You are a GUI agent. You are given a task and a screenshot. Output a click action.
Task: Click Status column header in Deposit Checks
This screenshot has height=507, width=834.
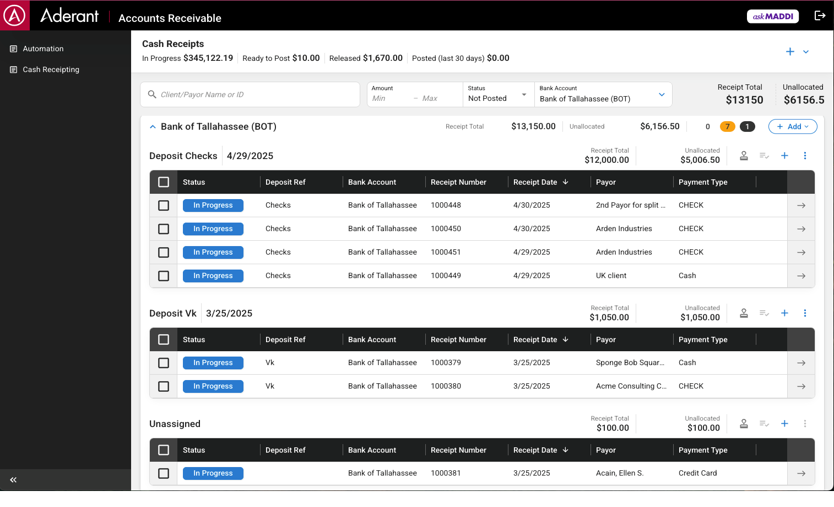pos(194,182)
